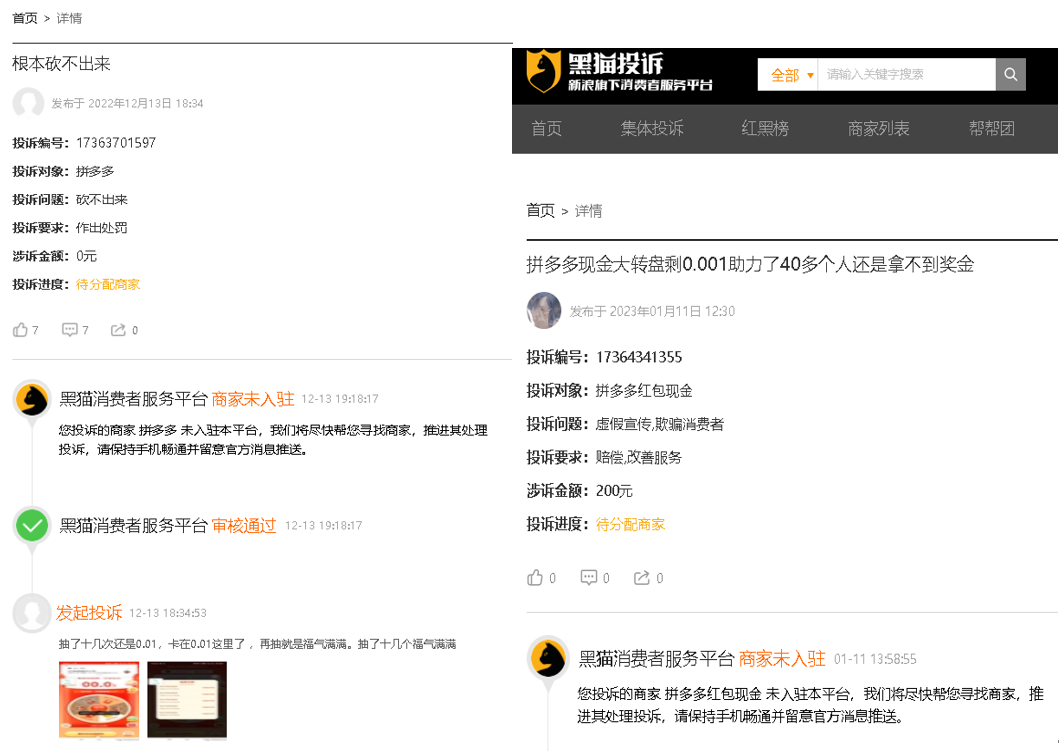Click the timestamp 01-11 13:58:55
The width and height of the screenshot is (1059, 755).
(x=875, y=659)
